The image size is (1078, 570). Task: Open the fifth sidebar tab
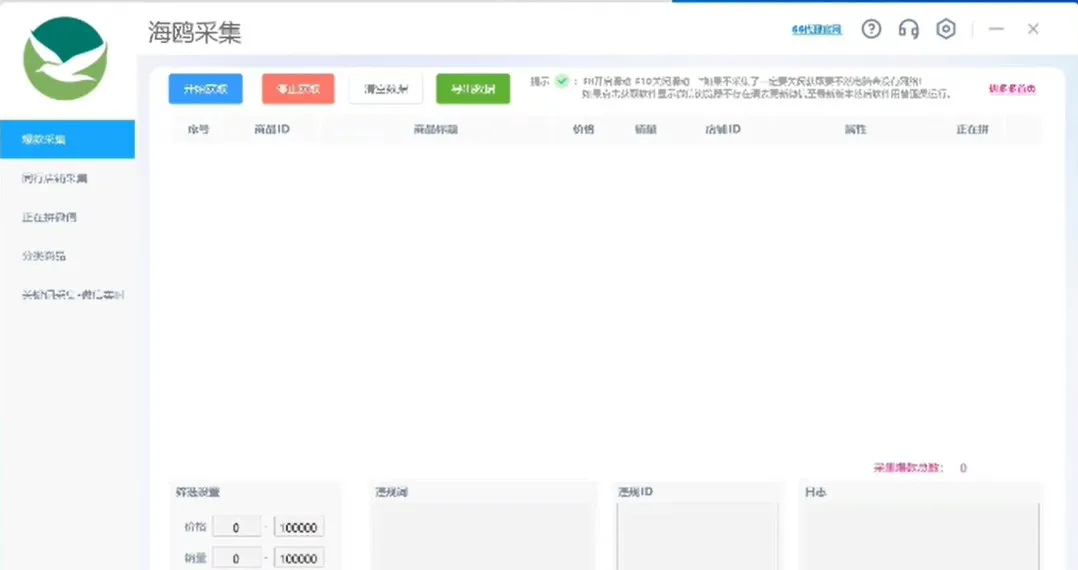pyautogui.click(x=73, y=295)
